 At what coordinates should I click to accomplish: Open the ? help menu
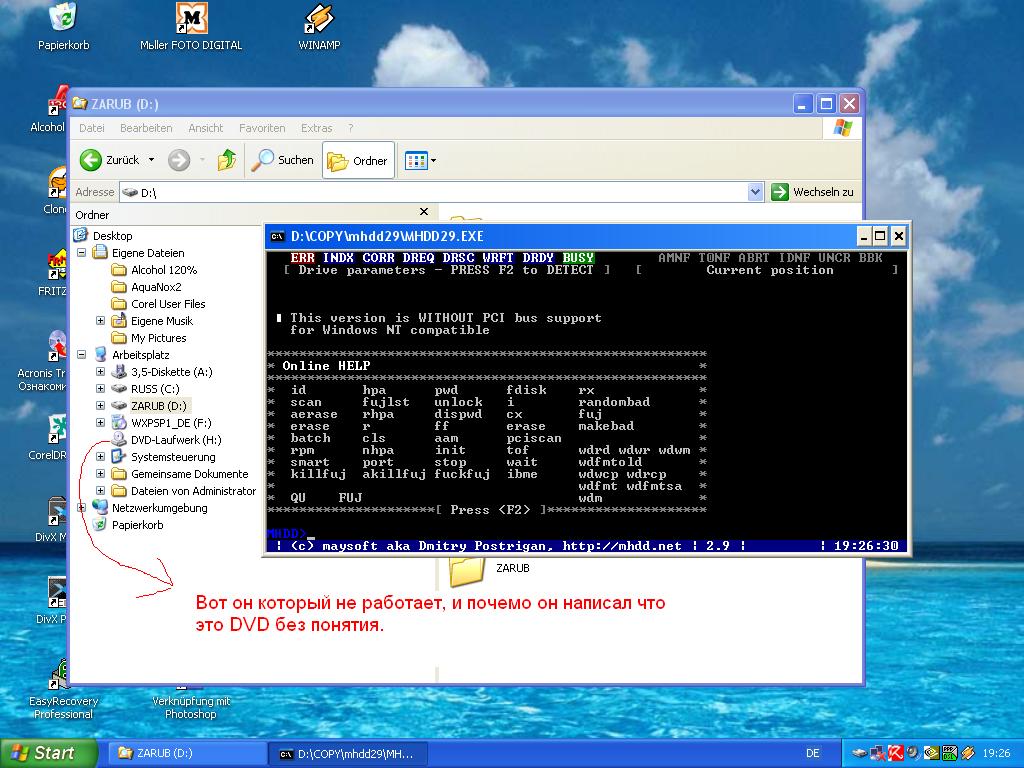[351, 128]
